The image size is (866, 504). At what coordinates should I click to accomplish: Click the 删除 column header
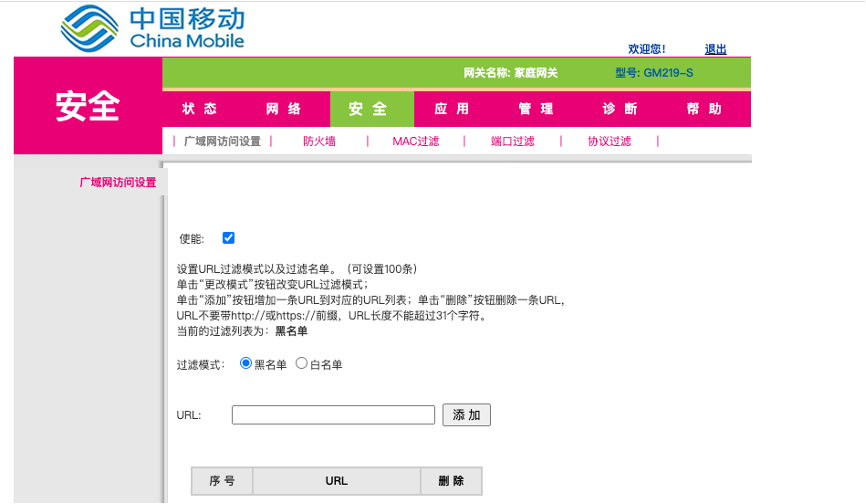pyautogui.click(x=451, y=481)
